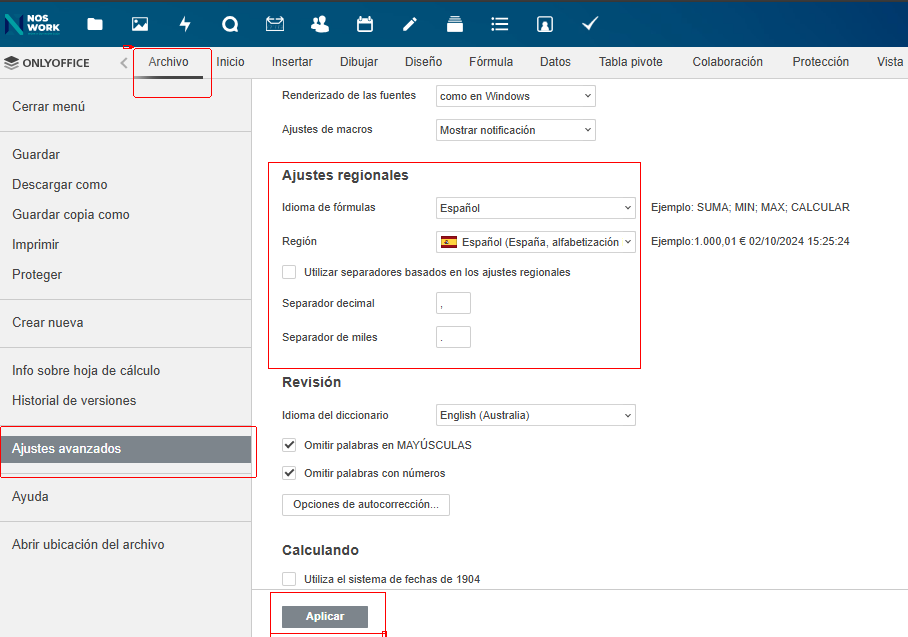The height and width of the screenshot is (637, 908).
Task: Open the Contacts people icon
Action: (x=319, y=24)
